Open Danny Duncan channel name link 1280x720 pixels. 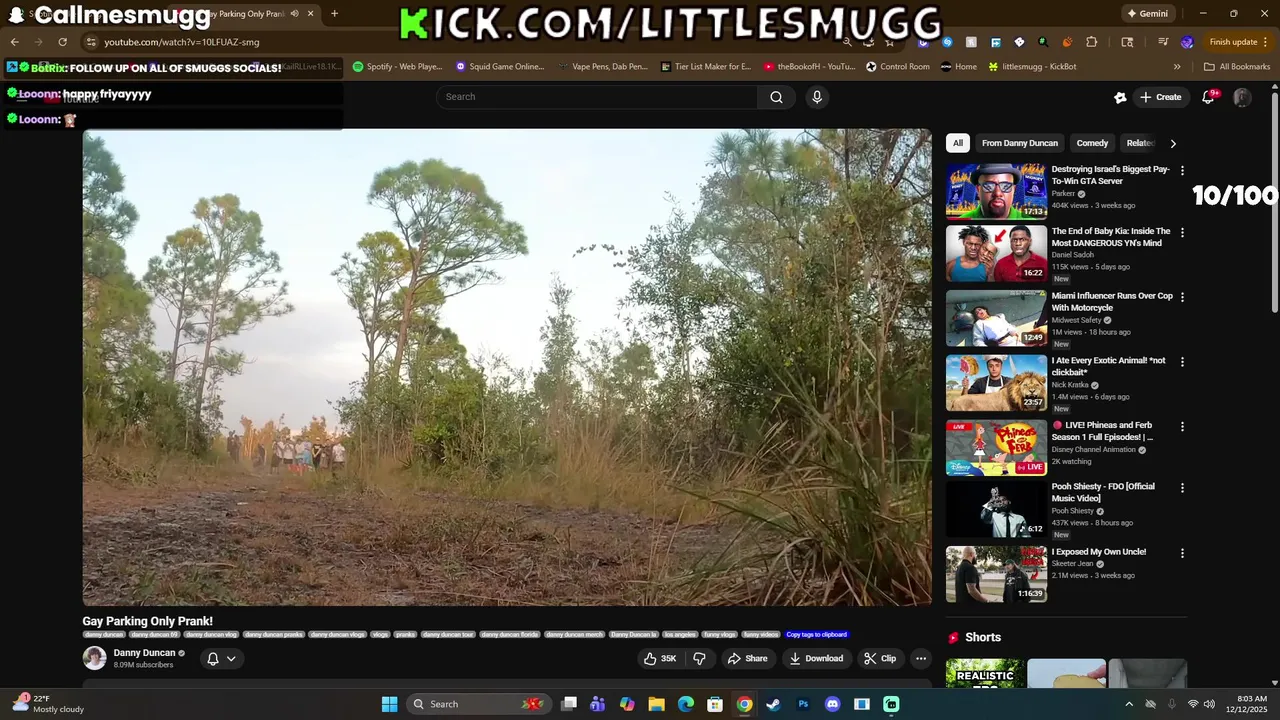[x=144, y=653]
